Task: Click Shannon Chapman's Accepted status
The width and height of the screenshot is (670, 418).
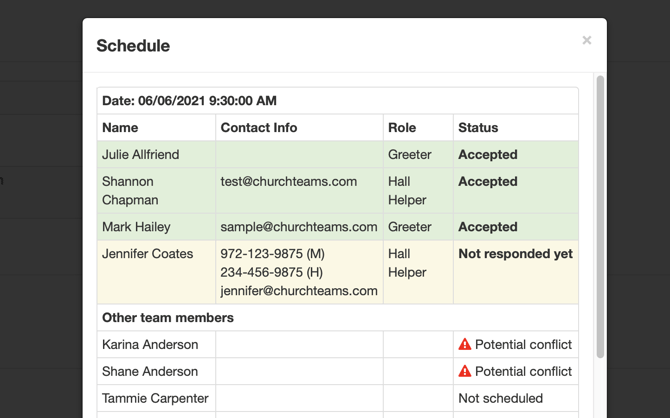Action: point(488,182)
